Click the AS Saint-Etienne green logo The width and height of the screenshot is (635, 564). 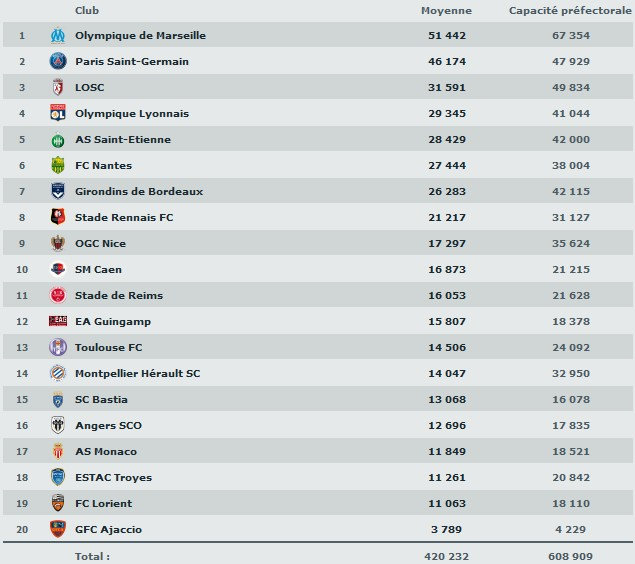[57, 139]
